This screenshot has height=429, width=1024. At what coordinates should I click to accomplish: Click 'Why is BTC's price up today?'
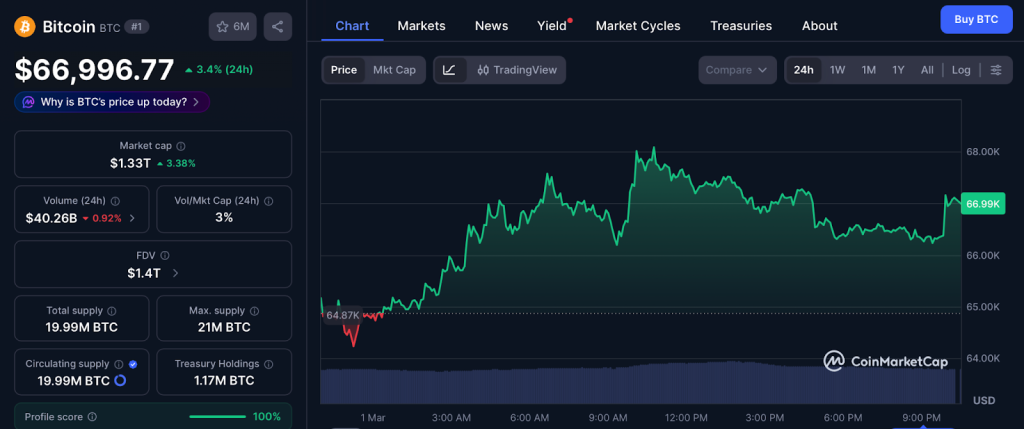tap(112, 102)
